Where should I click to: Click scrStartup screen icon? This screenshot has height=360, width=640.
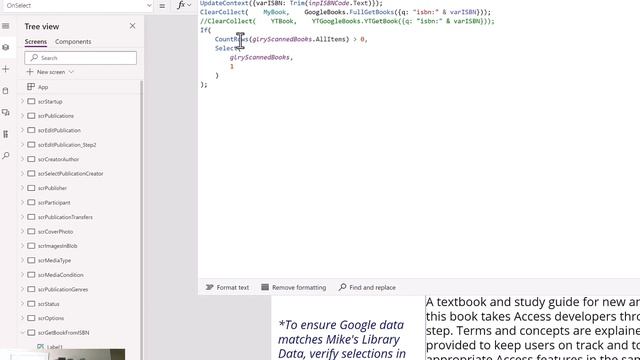pos(31,101)
